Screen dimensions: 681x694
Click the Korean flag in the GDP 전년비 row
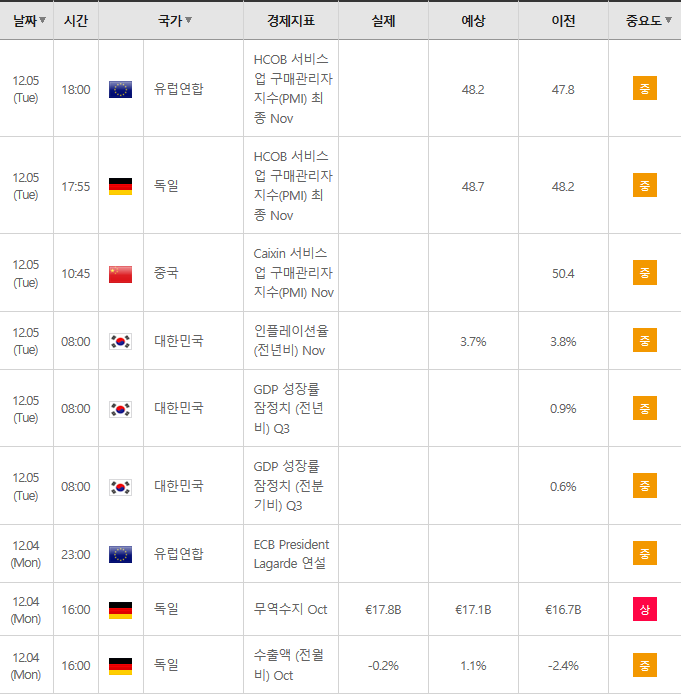(x=120, y=409)
